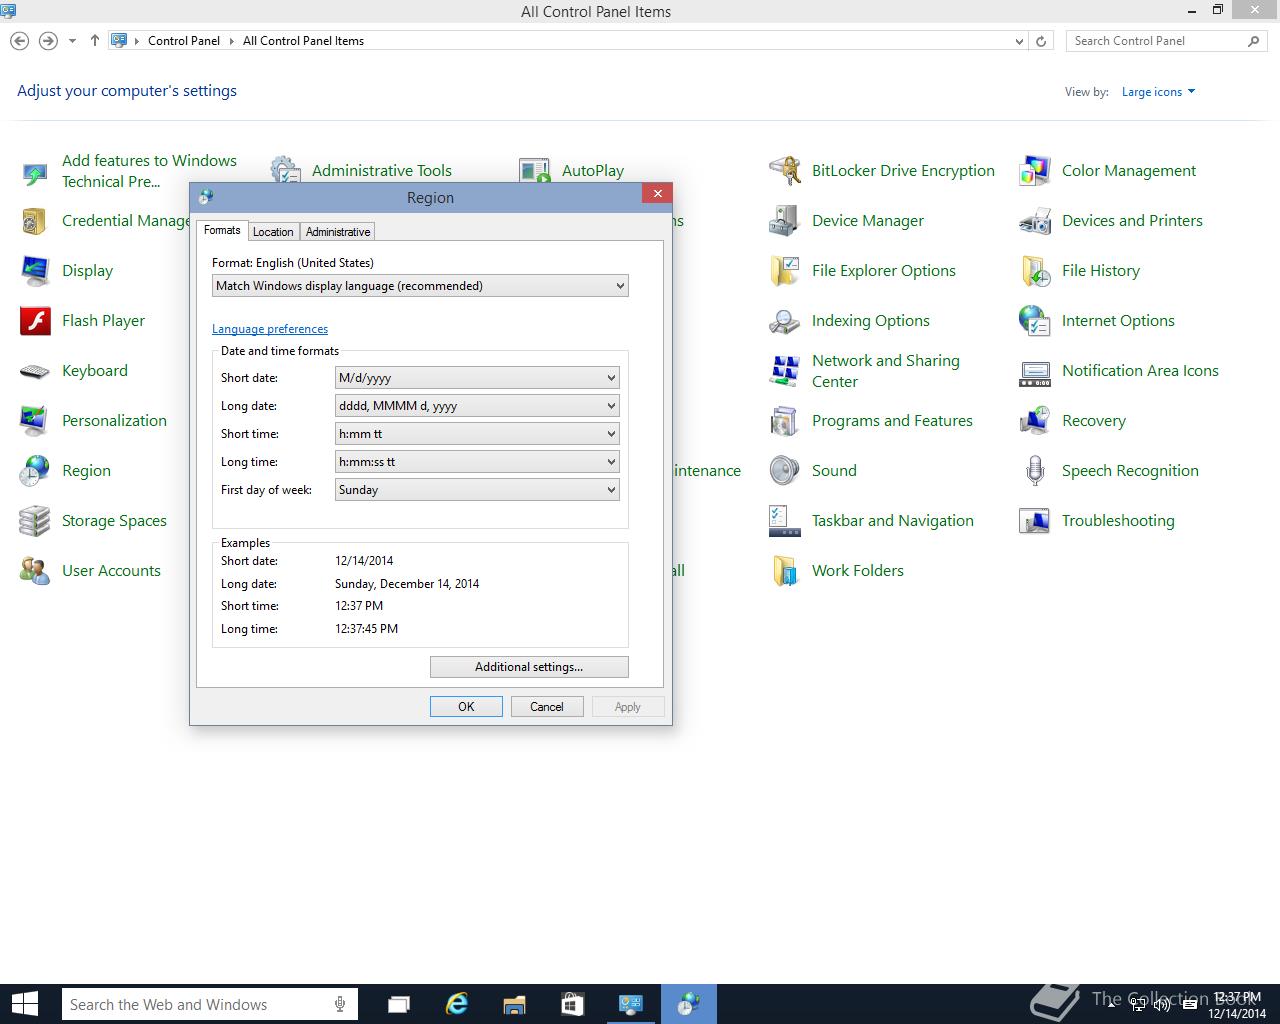This screenshot has height=1024, width=1280.
Task: Open the Credential Manager icon
Action: coord(35,221)
